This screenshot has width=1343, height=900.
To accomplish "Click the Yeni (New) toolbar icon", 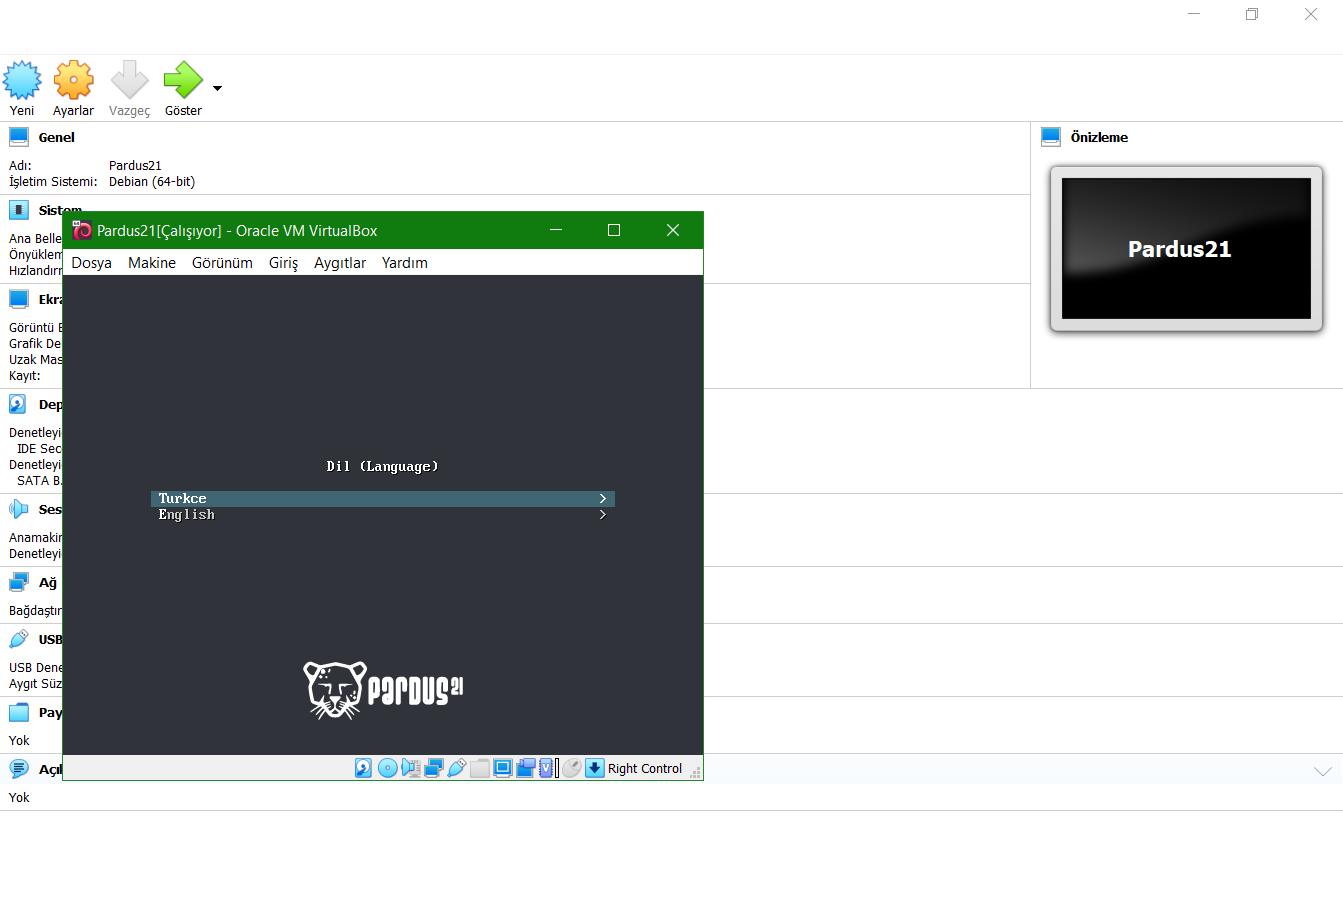I will pos(22,81).
